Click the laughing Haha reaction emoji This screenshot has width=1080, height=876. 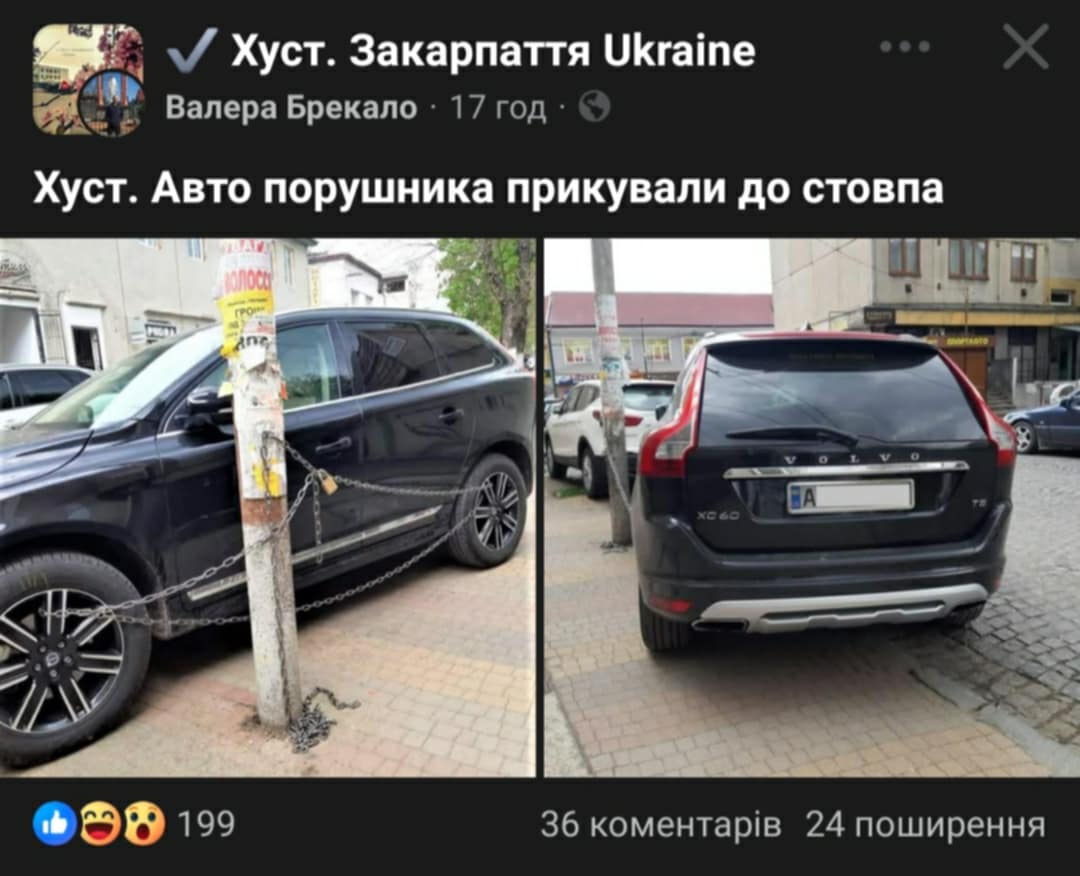coord(100,823)
